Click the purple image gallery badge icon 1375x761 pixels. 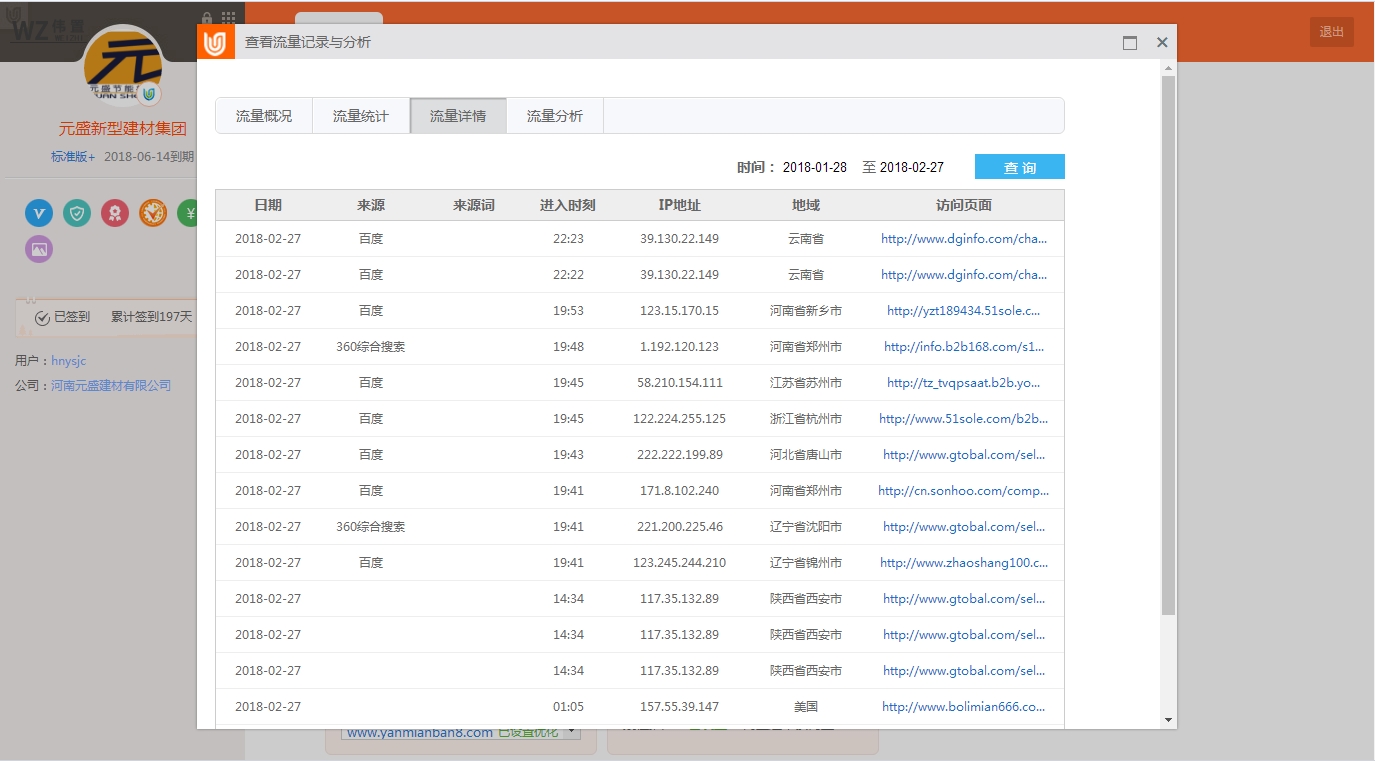39,249
